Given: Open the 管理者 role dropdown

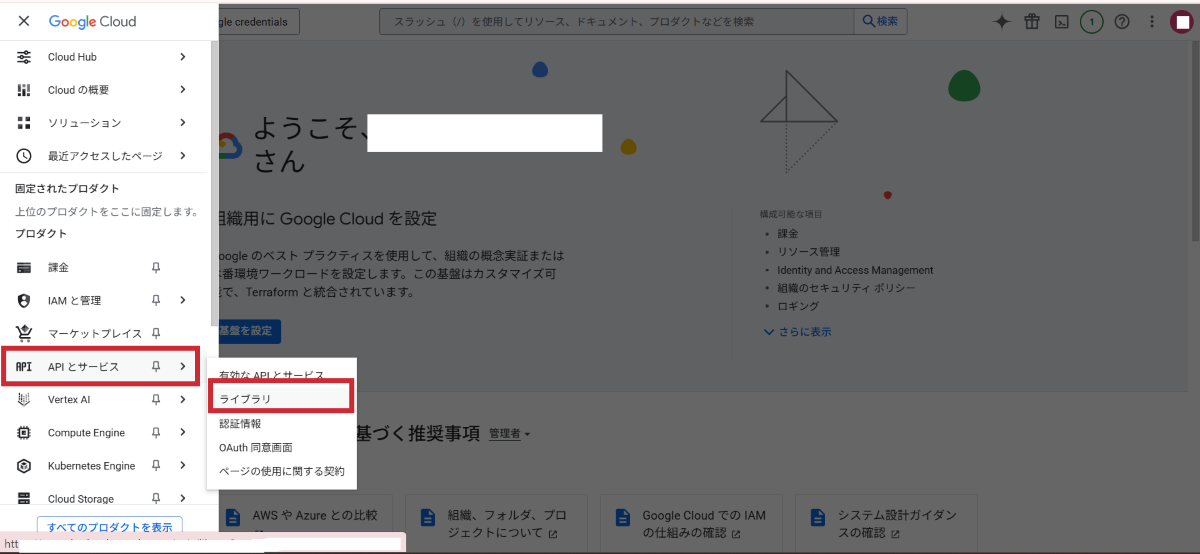Looking at the screenshot, I should pyautogui.click(x=509, y=434).
